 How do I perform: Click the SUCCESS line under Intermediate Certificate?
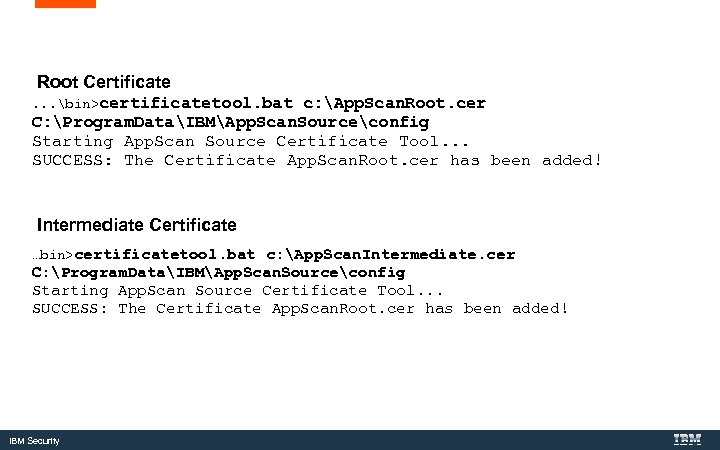[x=300, y=308]
